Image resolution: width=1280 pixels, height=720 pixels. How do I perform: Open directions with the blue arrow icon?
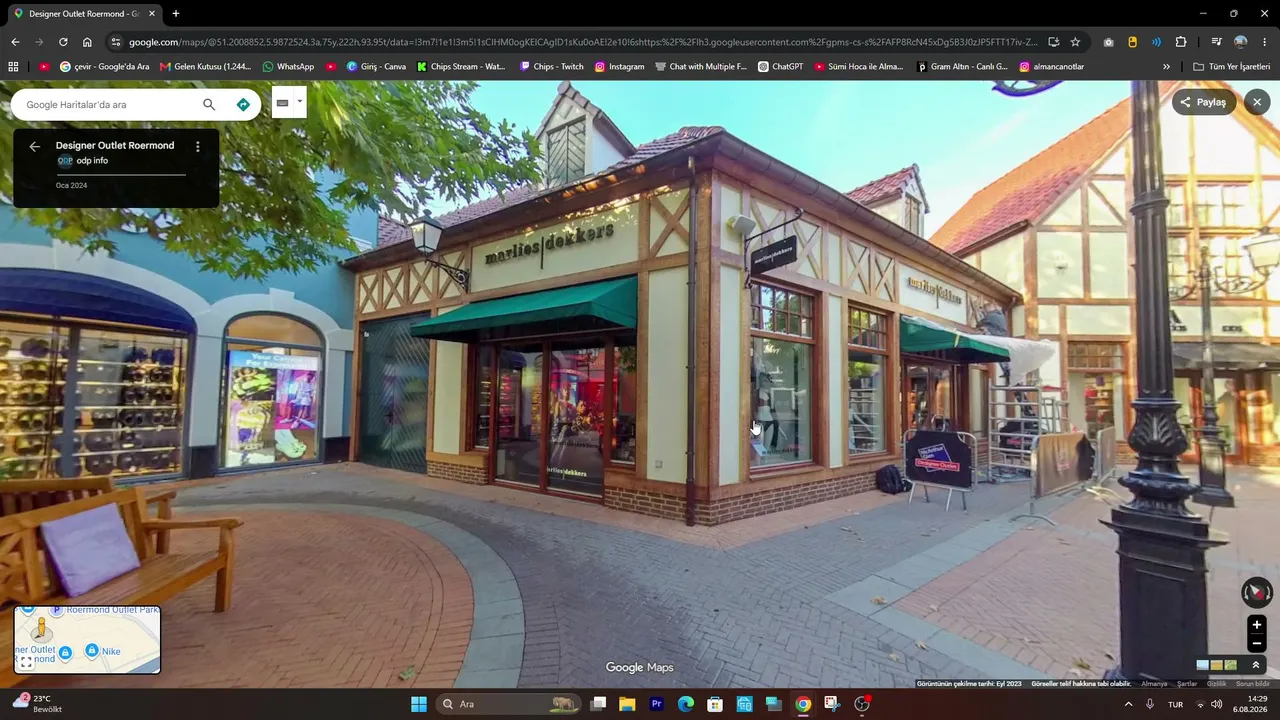pyautogui.click(x=243, y=104)
